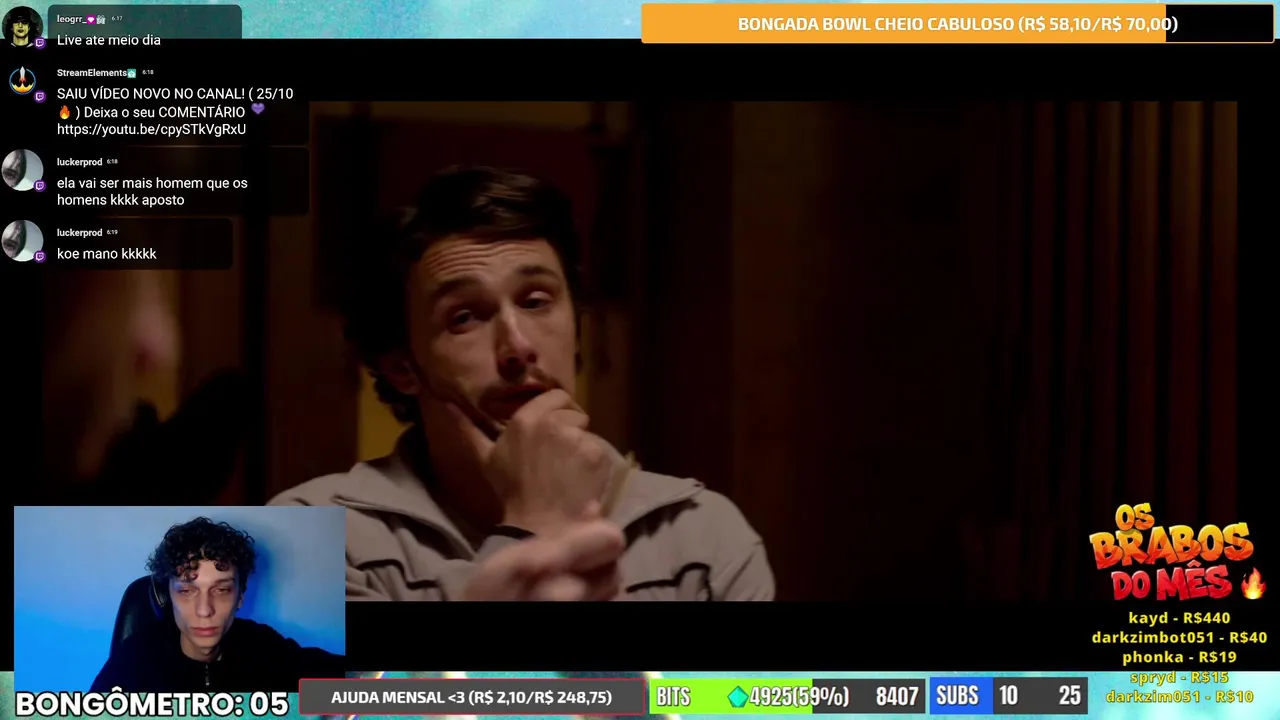Image resolution: width=1280 pixels, height=720 pixels.
Task: Click 'spryd - R$15' in the donors list
Action: 1179,677
